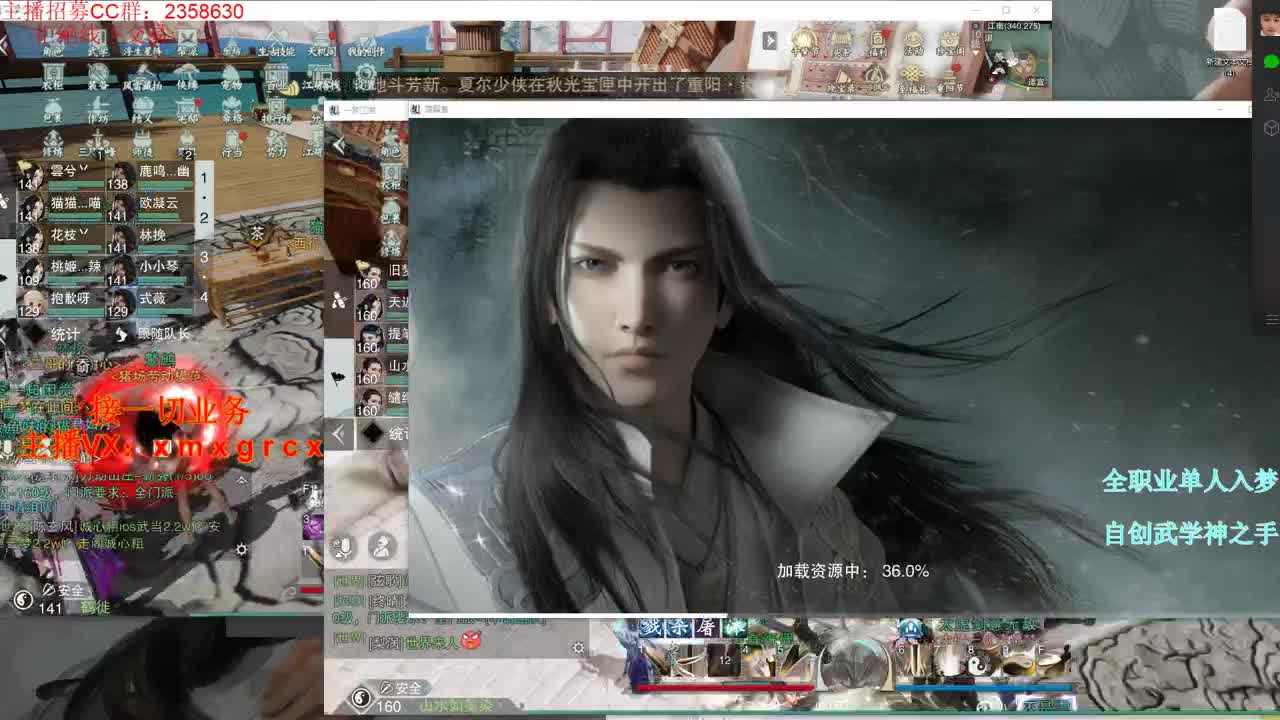Open the 衣柜 wardrobe in left game window
Screen dimensions: 1280x720
tap(53, 77)
